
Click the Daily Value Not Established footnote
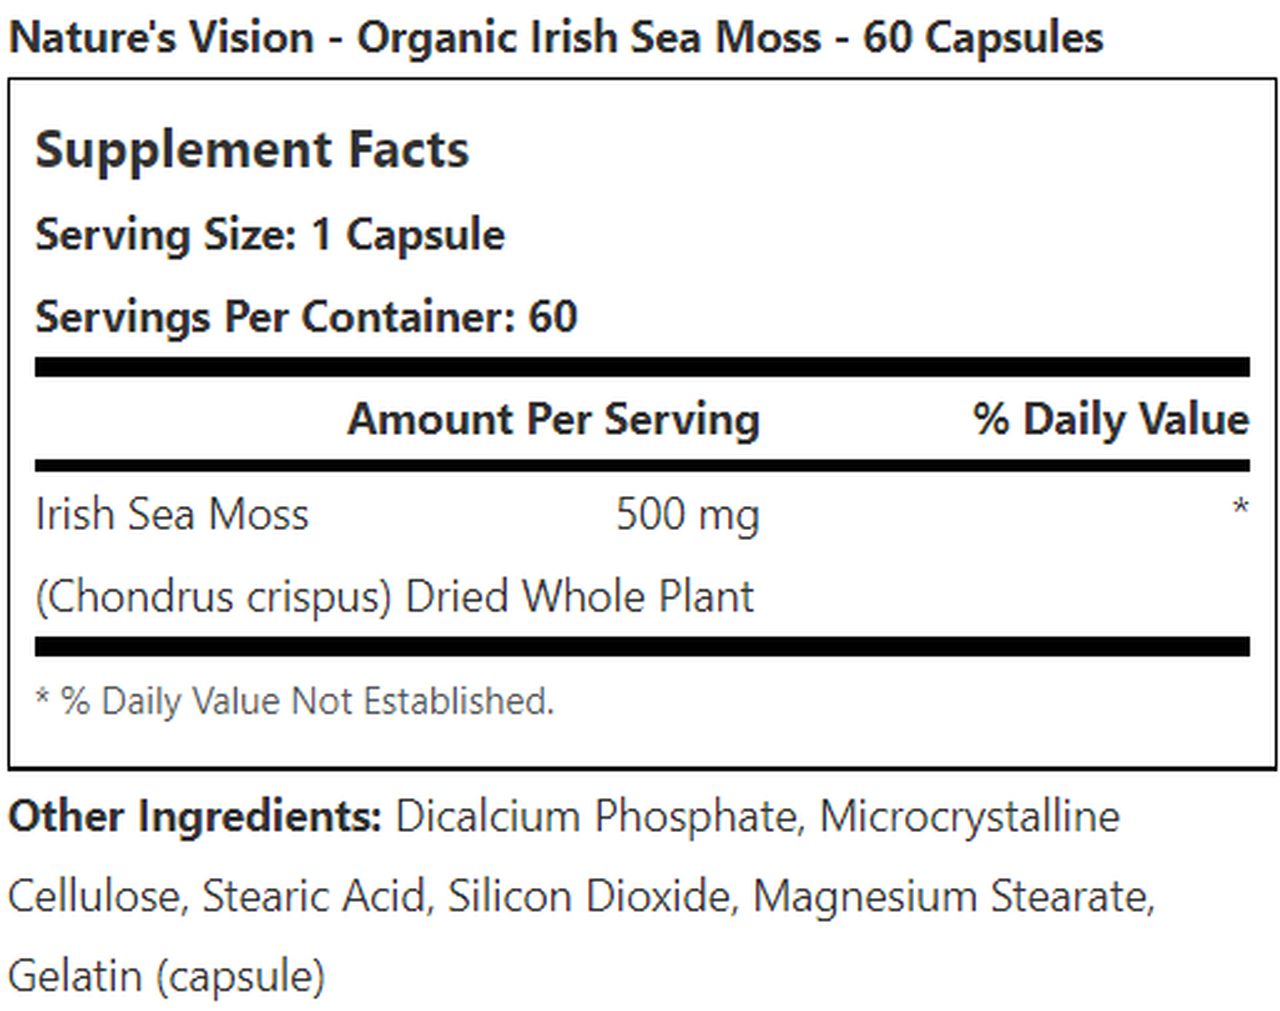[296, 701]
